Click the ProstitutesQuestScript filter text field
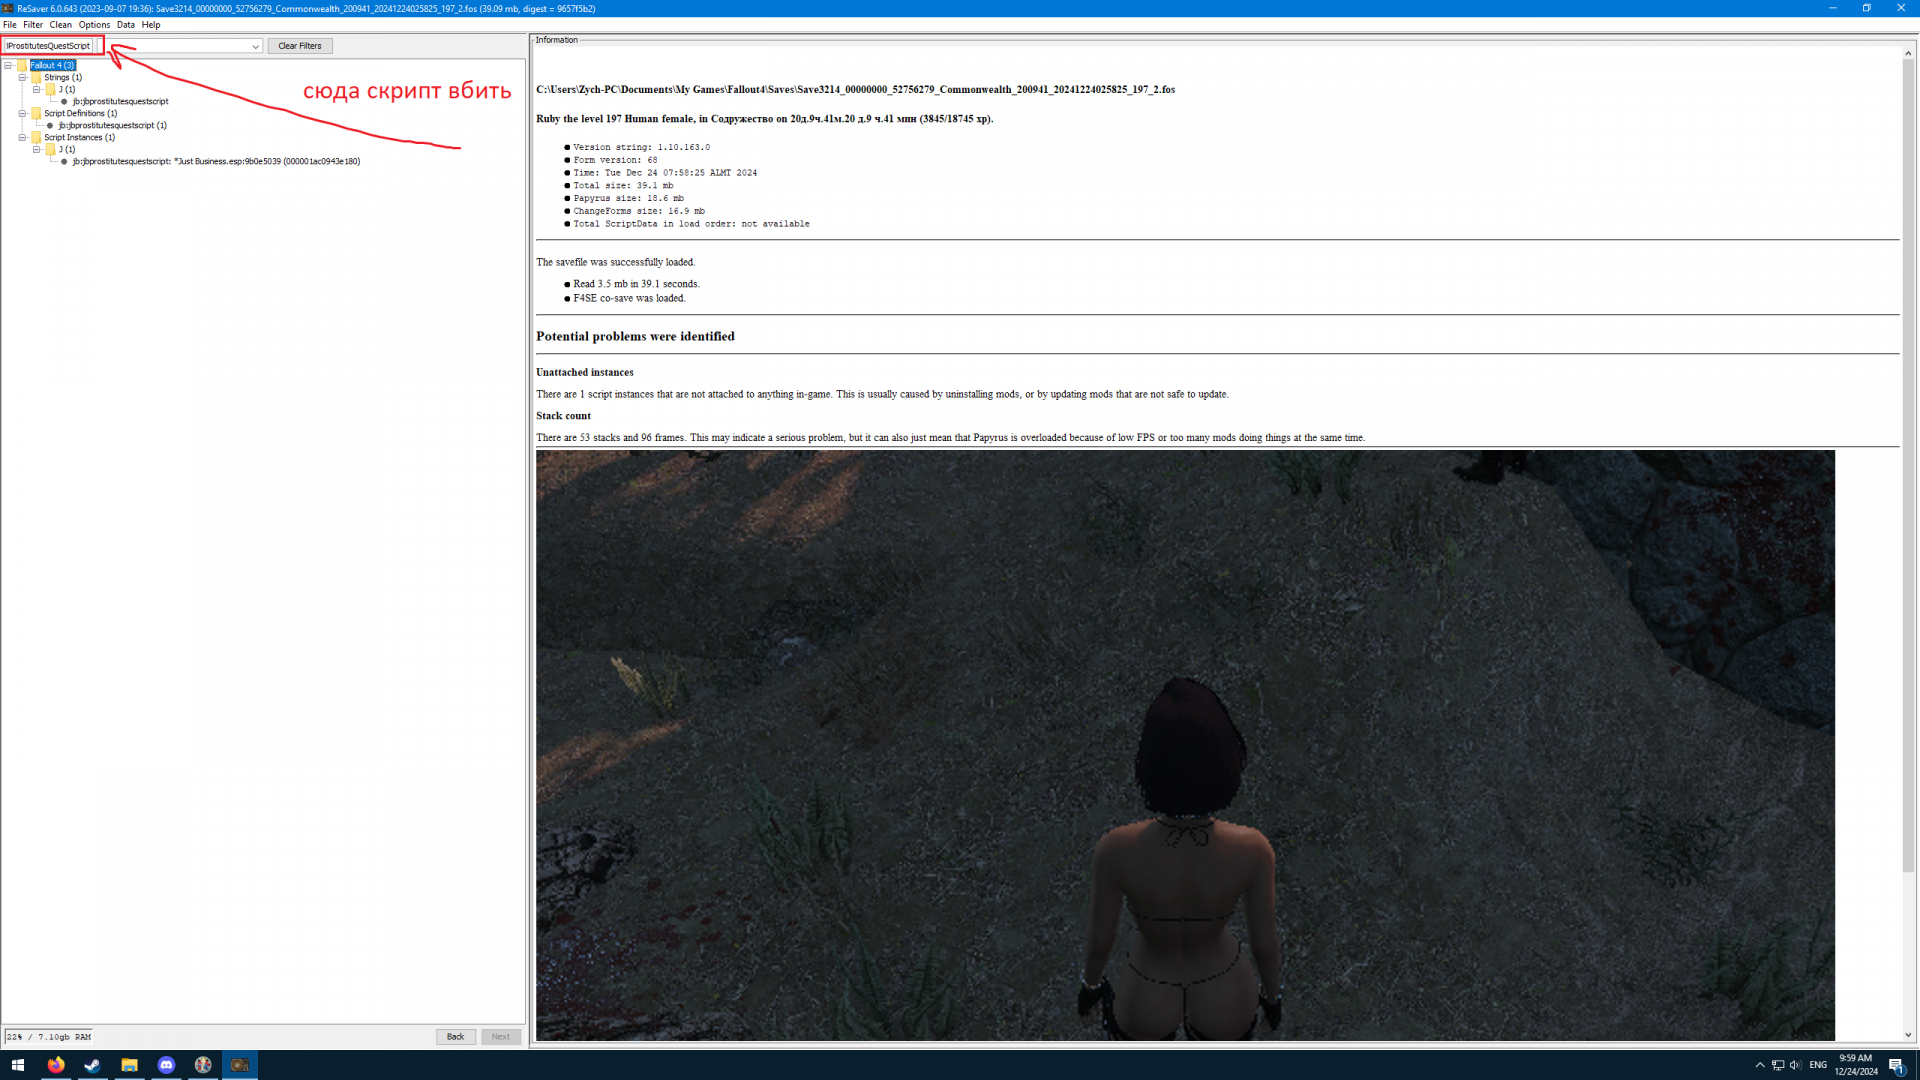 coord(48,46)
